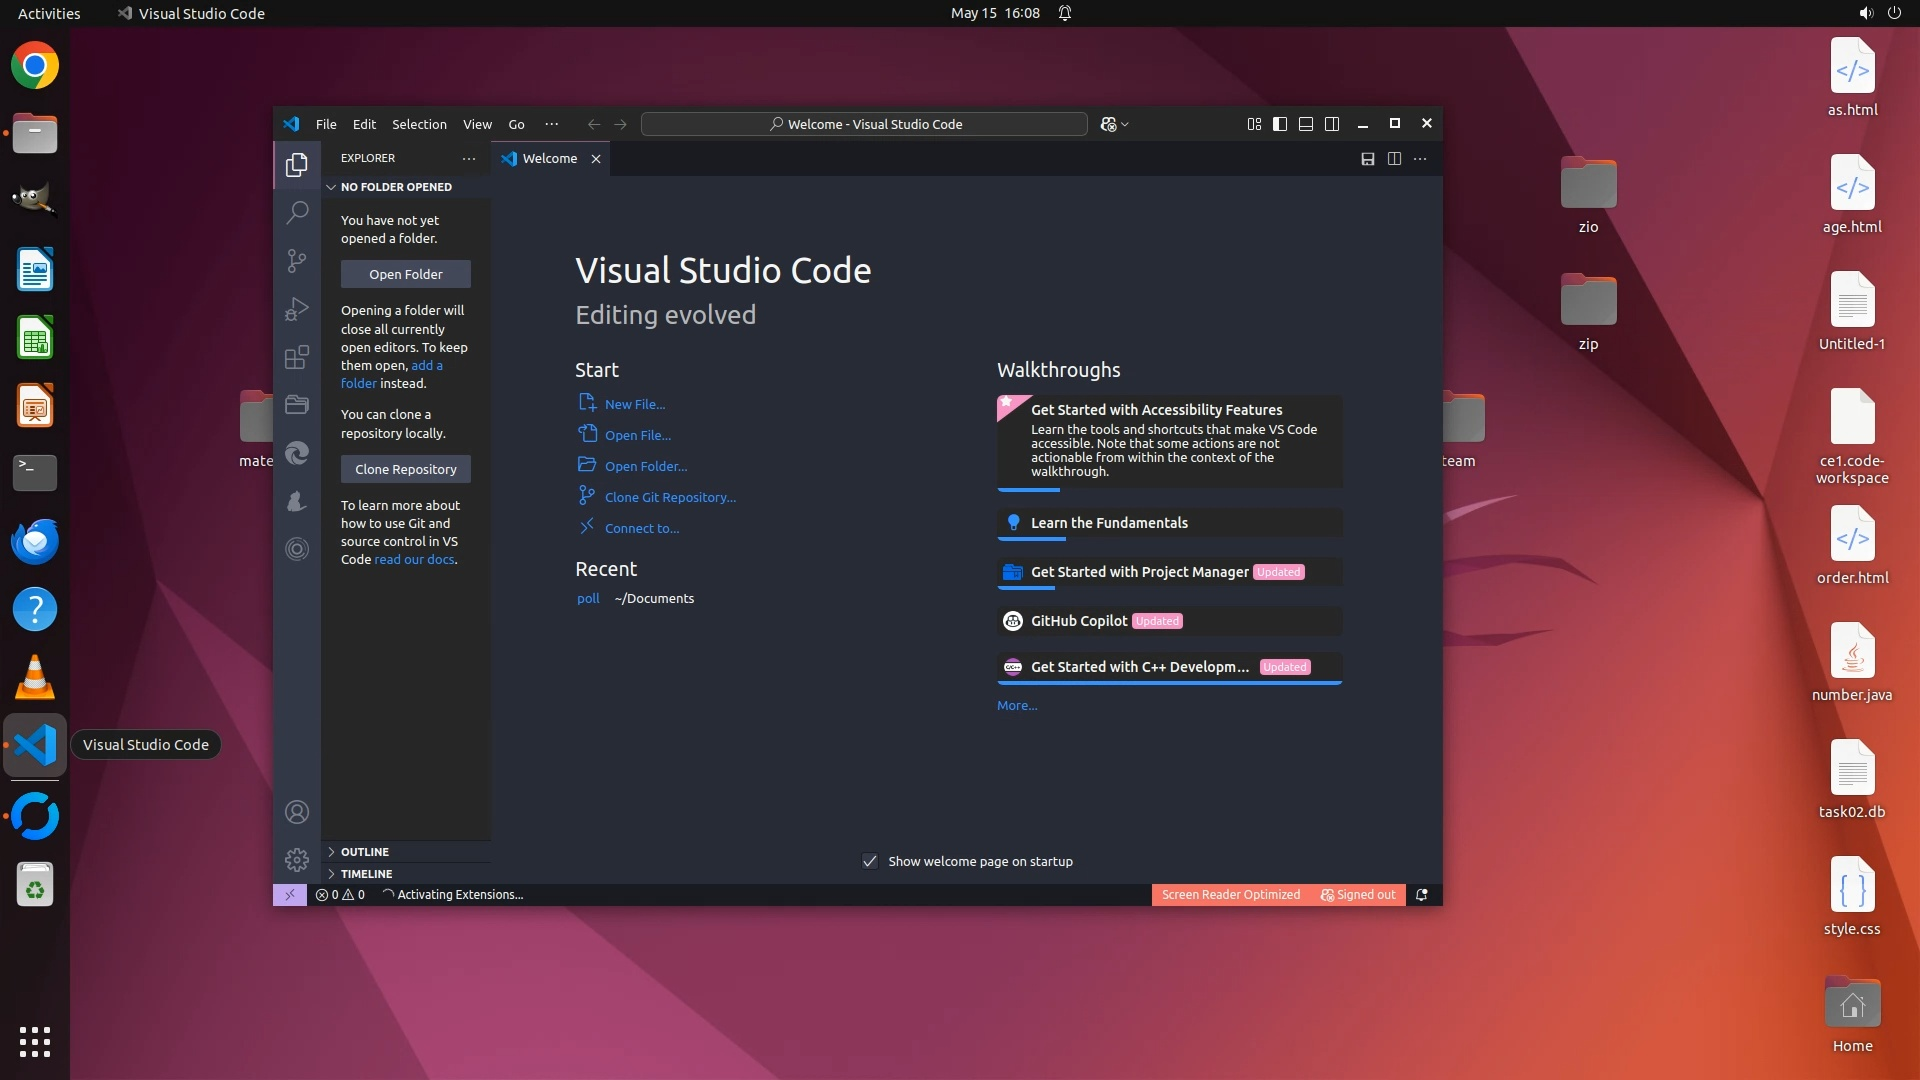The height and width of the screenshot is (1080, 1920).
Task: Click the command center search field
Action: coord(864,124)
